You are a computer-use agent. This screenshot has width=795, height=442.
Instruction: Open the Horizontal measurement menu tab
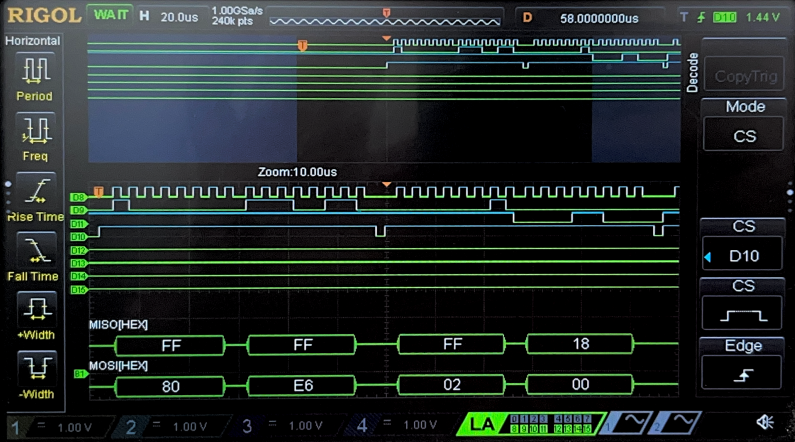click(x=33, y=41)
